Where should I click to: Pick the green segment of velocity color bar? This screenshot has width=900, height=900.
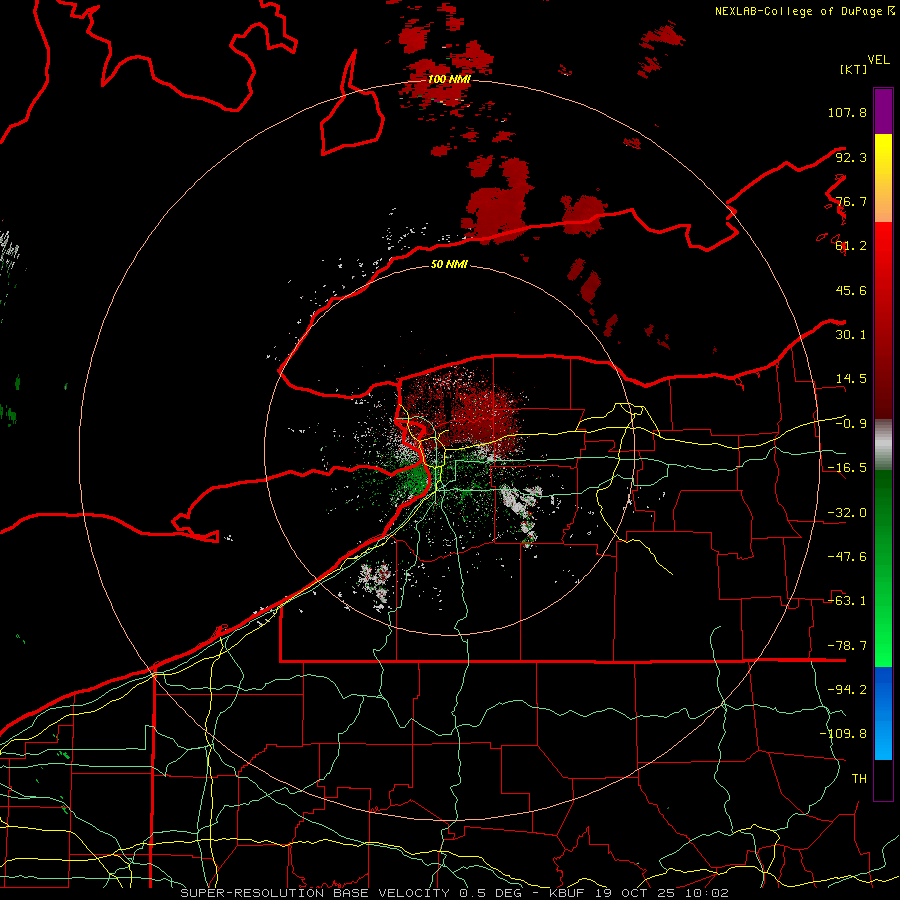click(x=883, y=568)
